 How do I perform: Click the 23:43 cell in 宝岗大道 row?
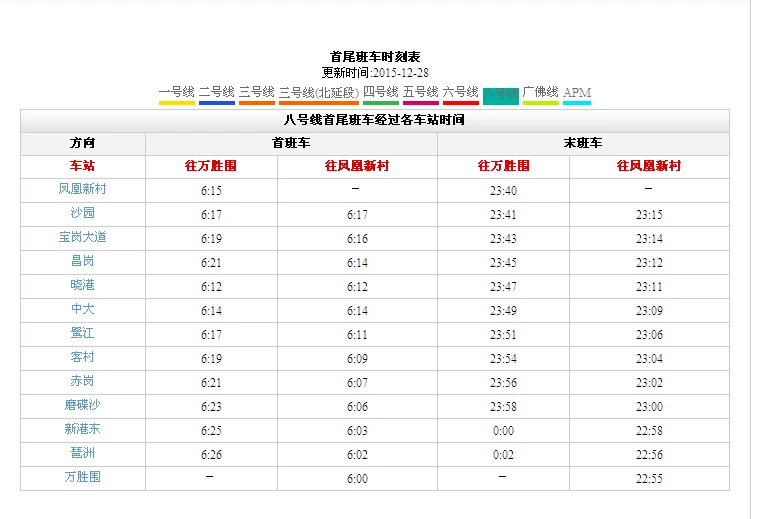[503, 239]
